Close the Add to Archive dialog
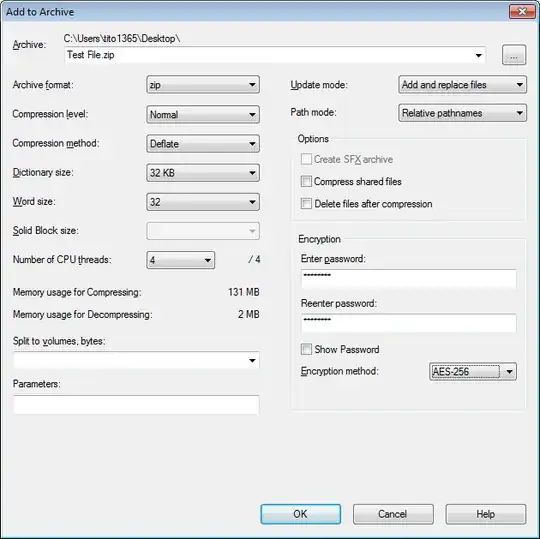The height and width of the screenshot is (539, 540). pyautogui.click(x=522, y=11)
